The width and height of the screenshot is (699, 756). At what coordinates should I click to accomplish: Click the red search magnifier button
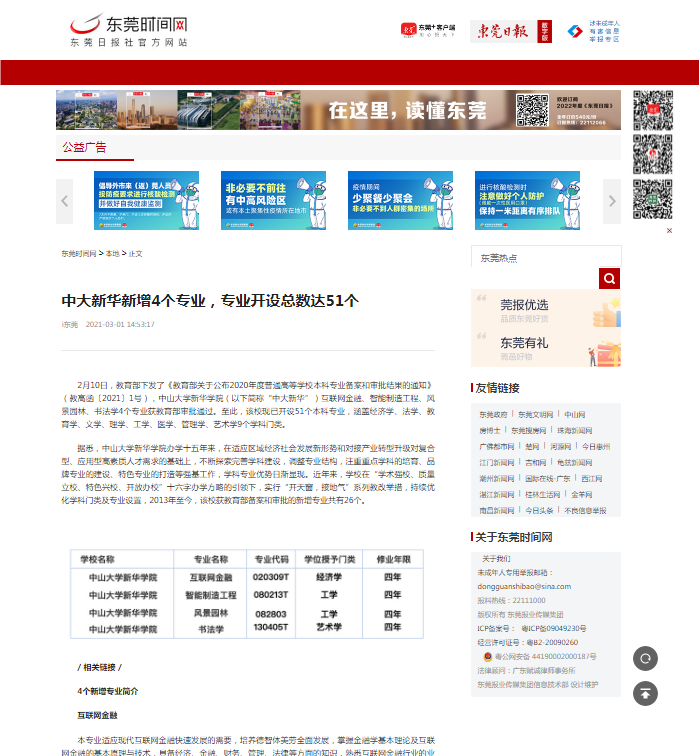pos(609,278)
